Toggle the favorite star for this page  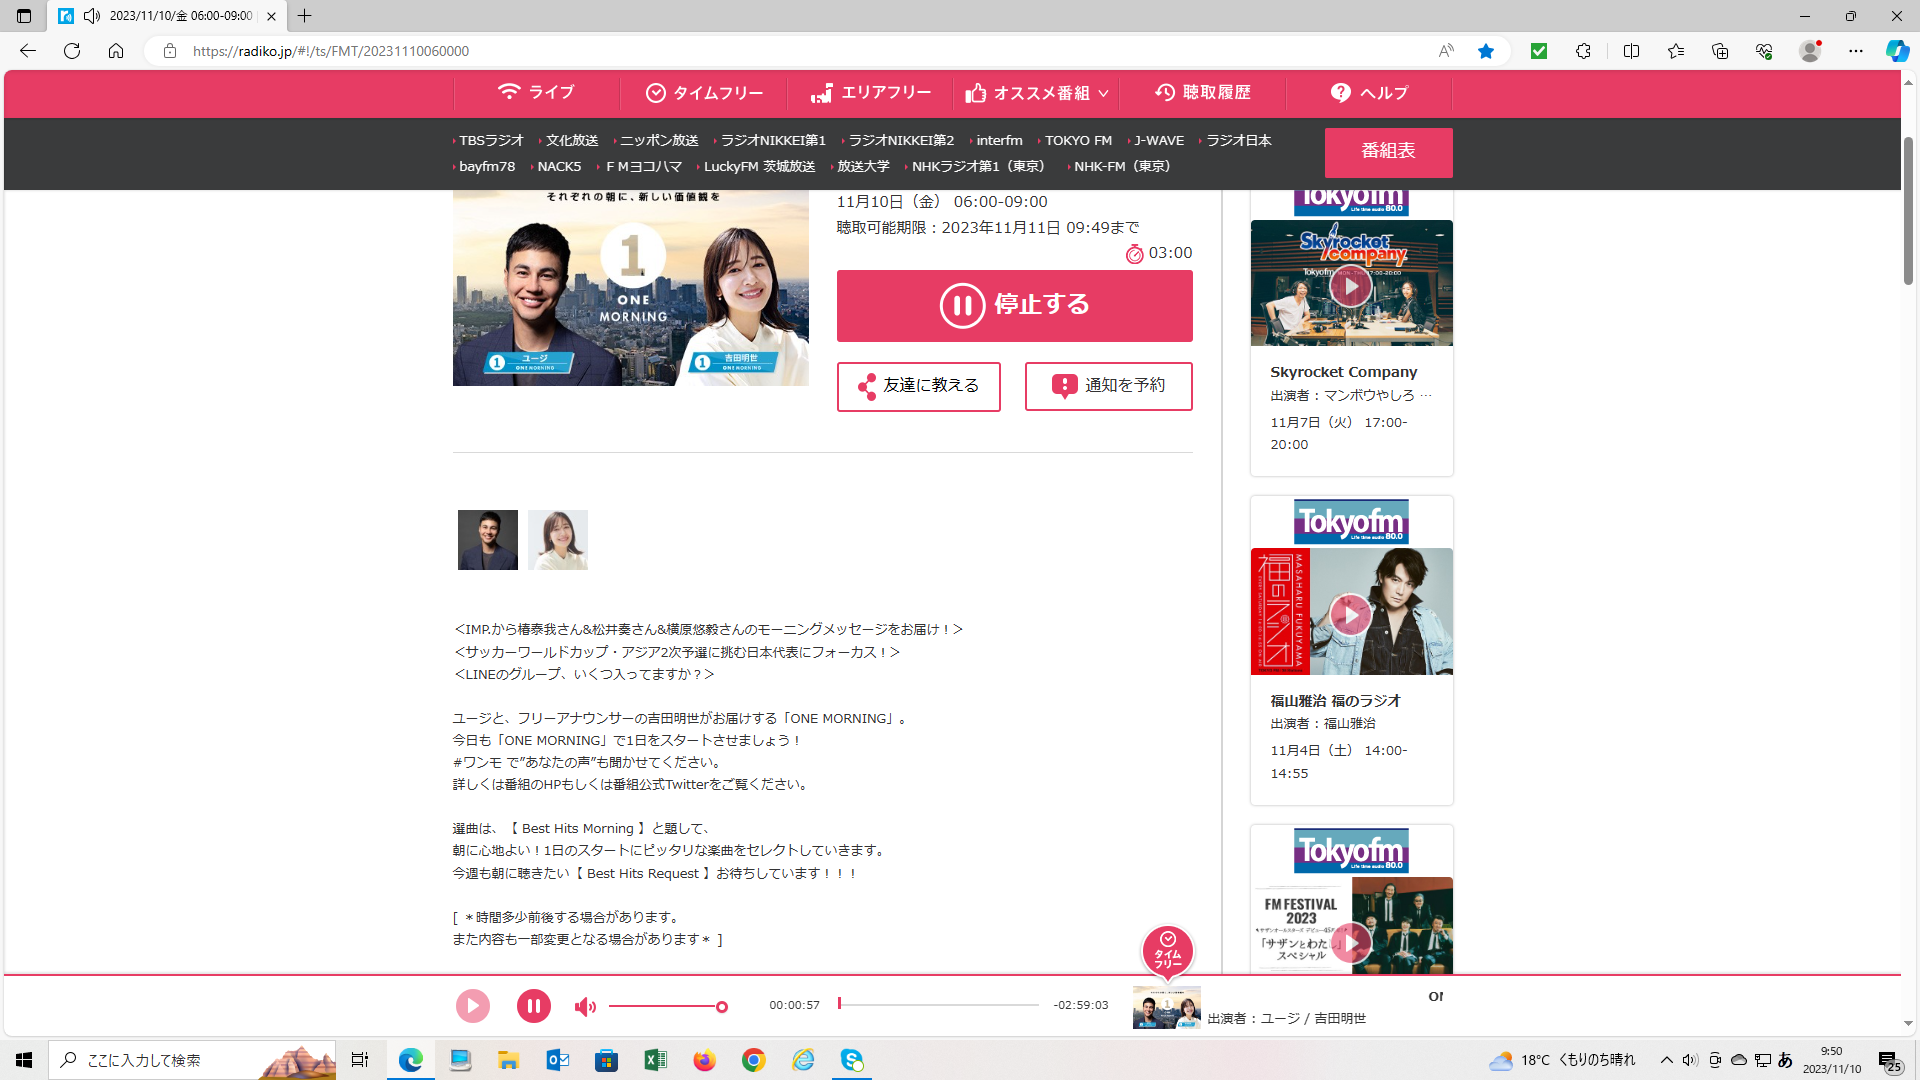1486,51
